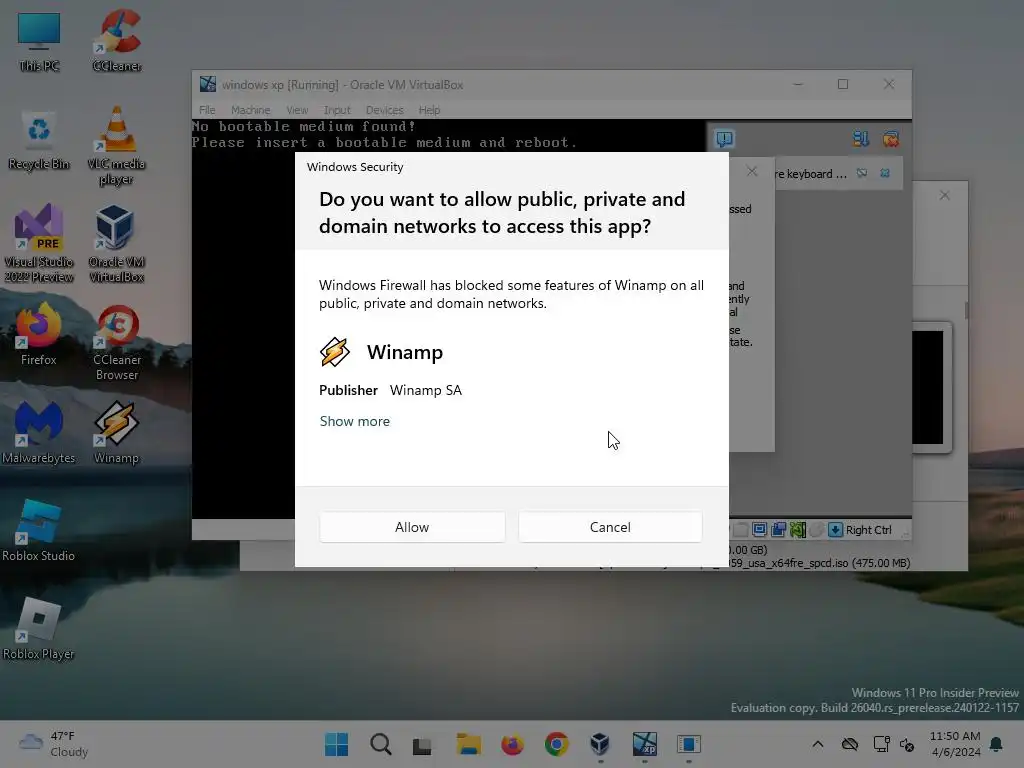
Task: Toggle notification ordering icon in VirtualBox
Action: click(861, 138)
